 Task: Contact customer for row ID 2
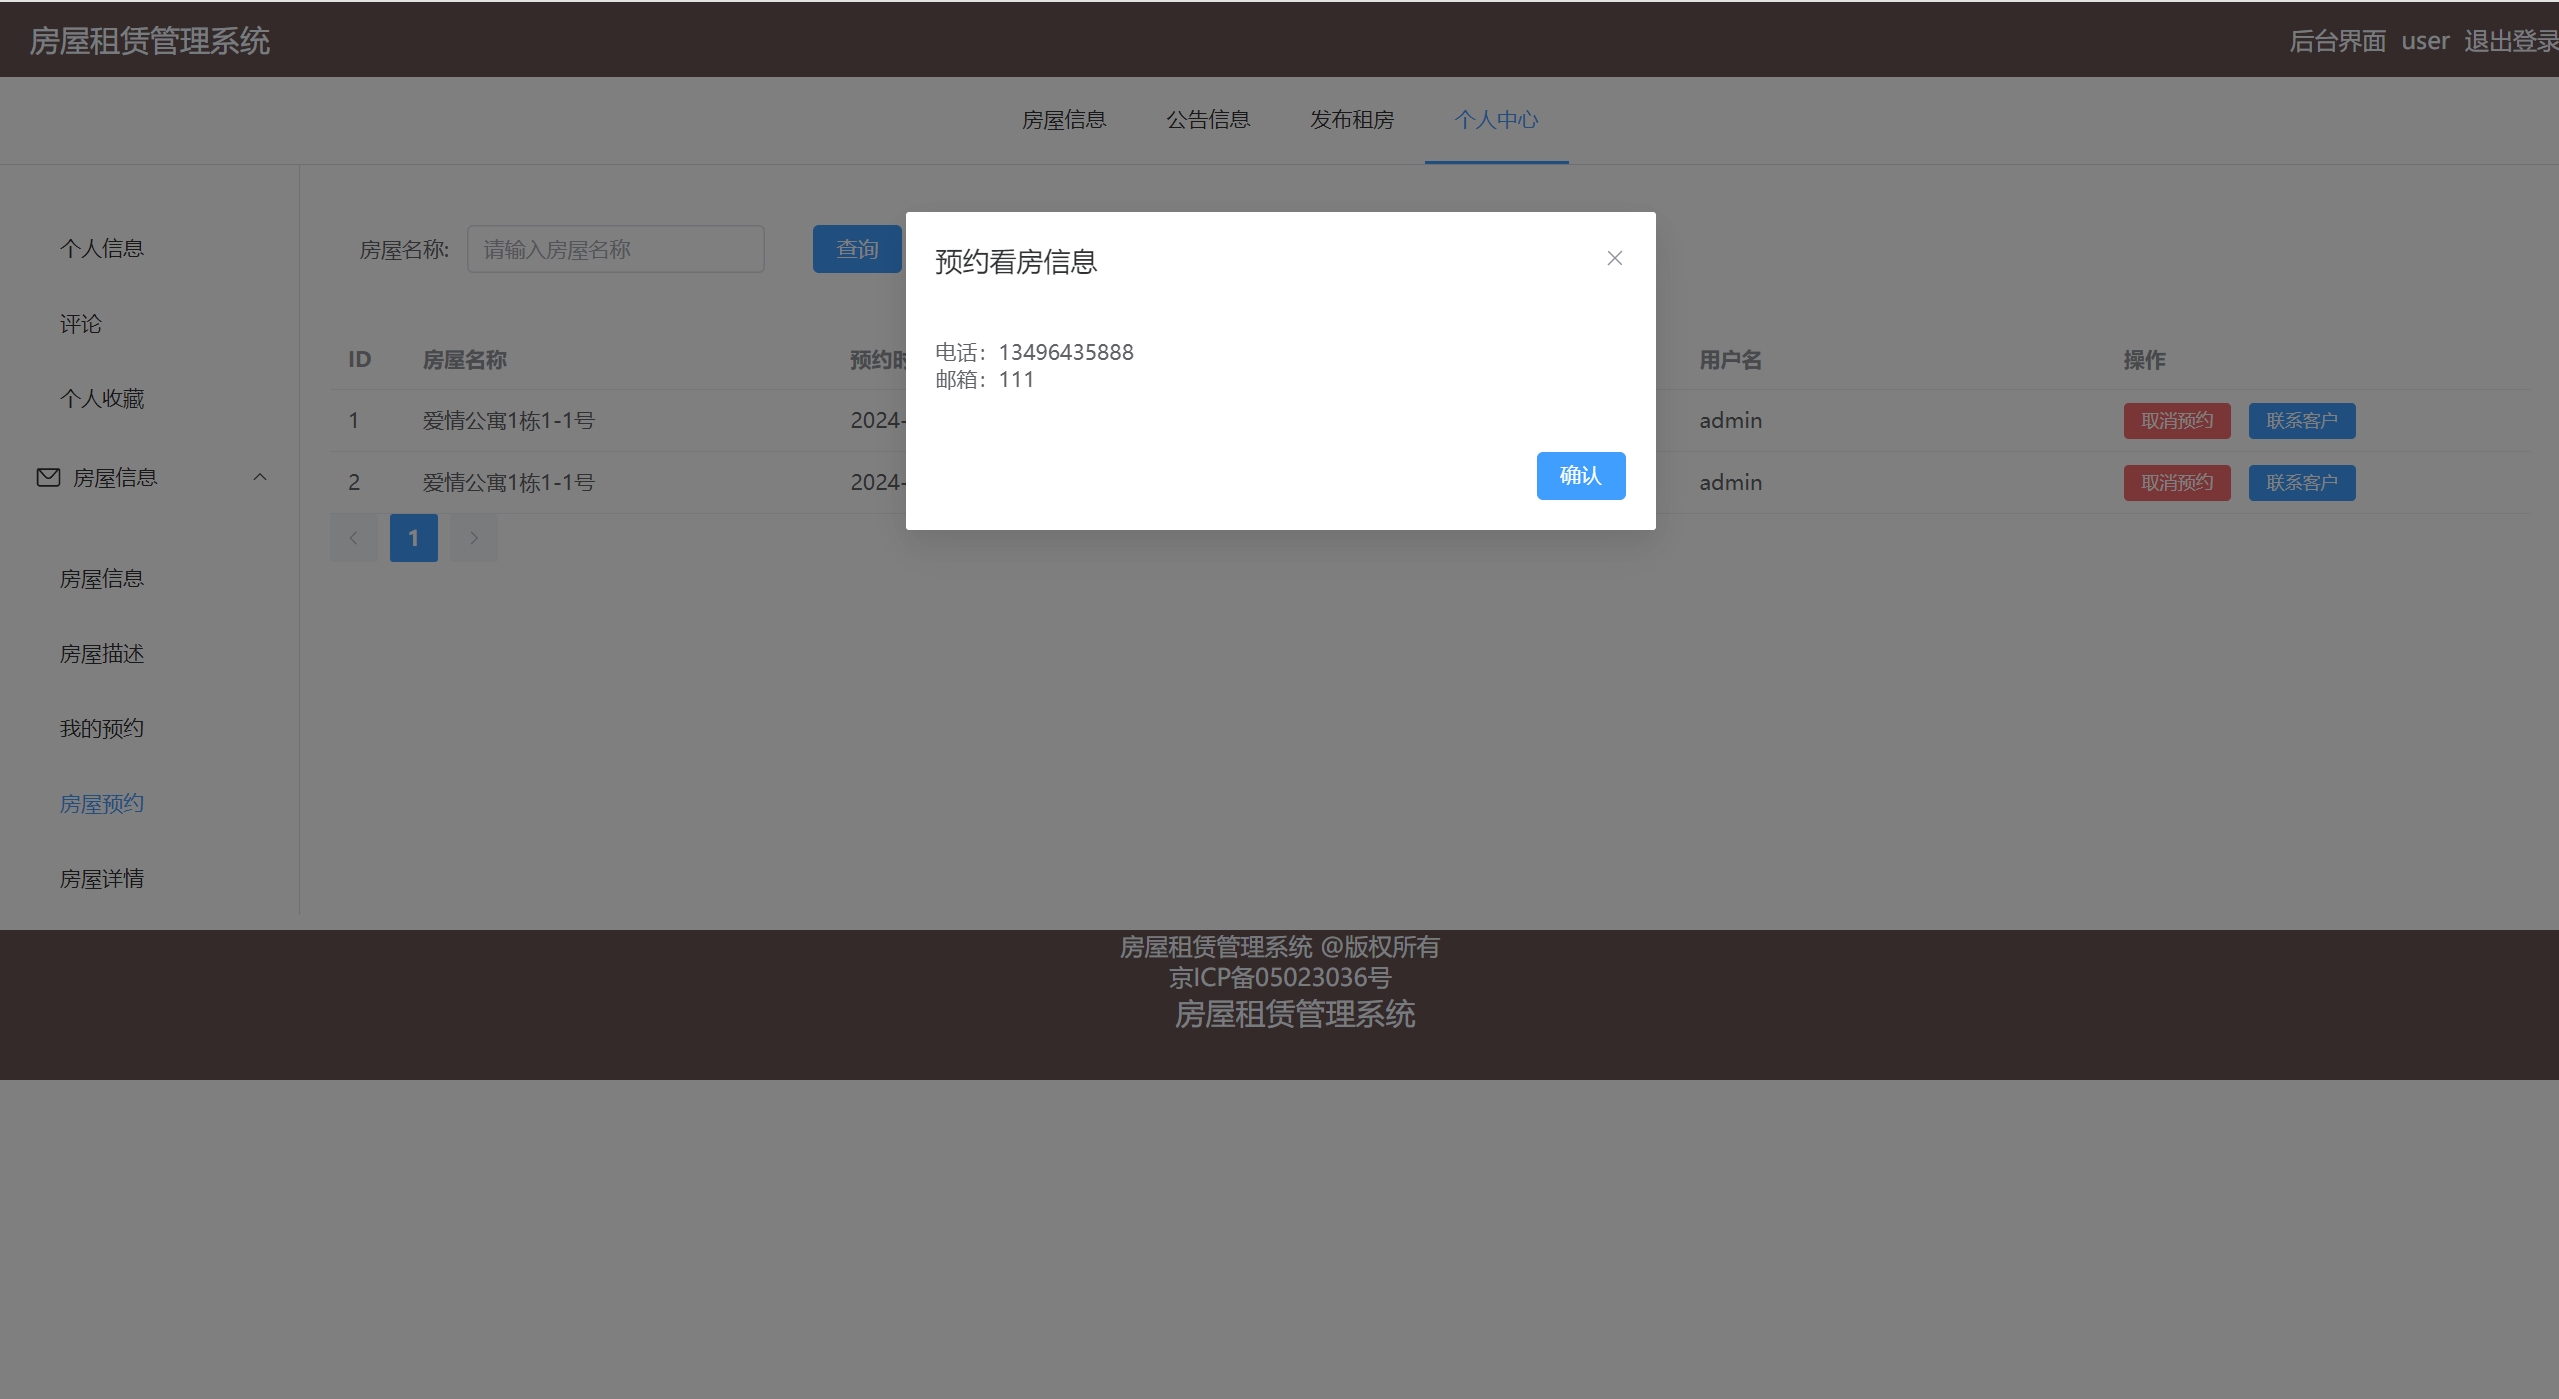2301,482
